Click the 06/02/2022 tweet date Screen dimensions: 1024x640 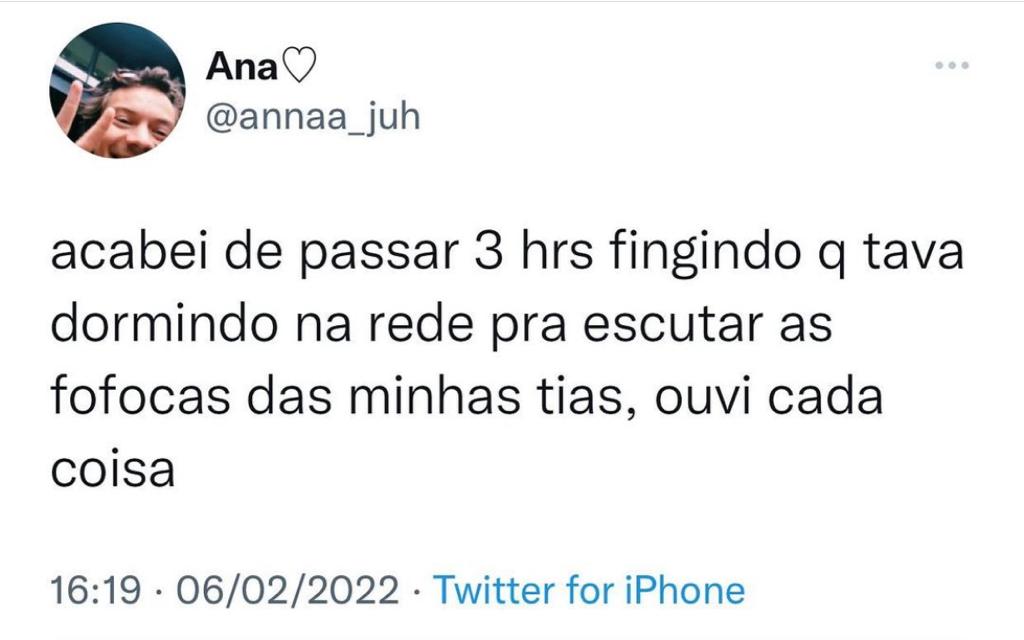click(287, 590)
